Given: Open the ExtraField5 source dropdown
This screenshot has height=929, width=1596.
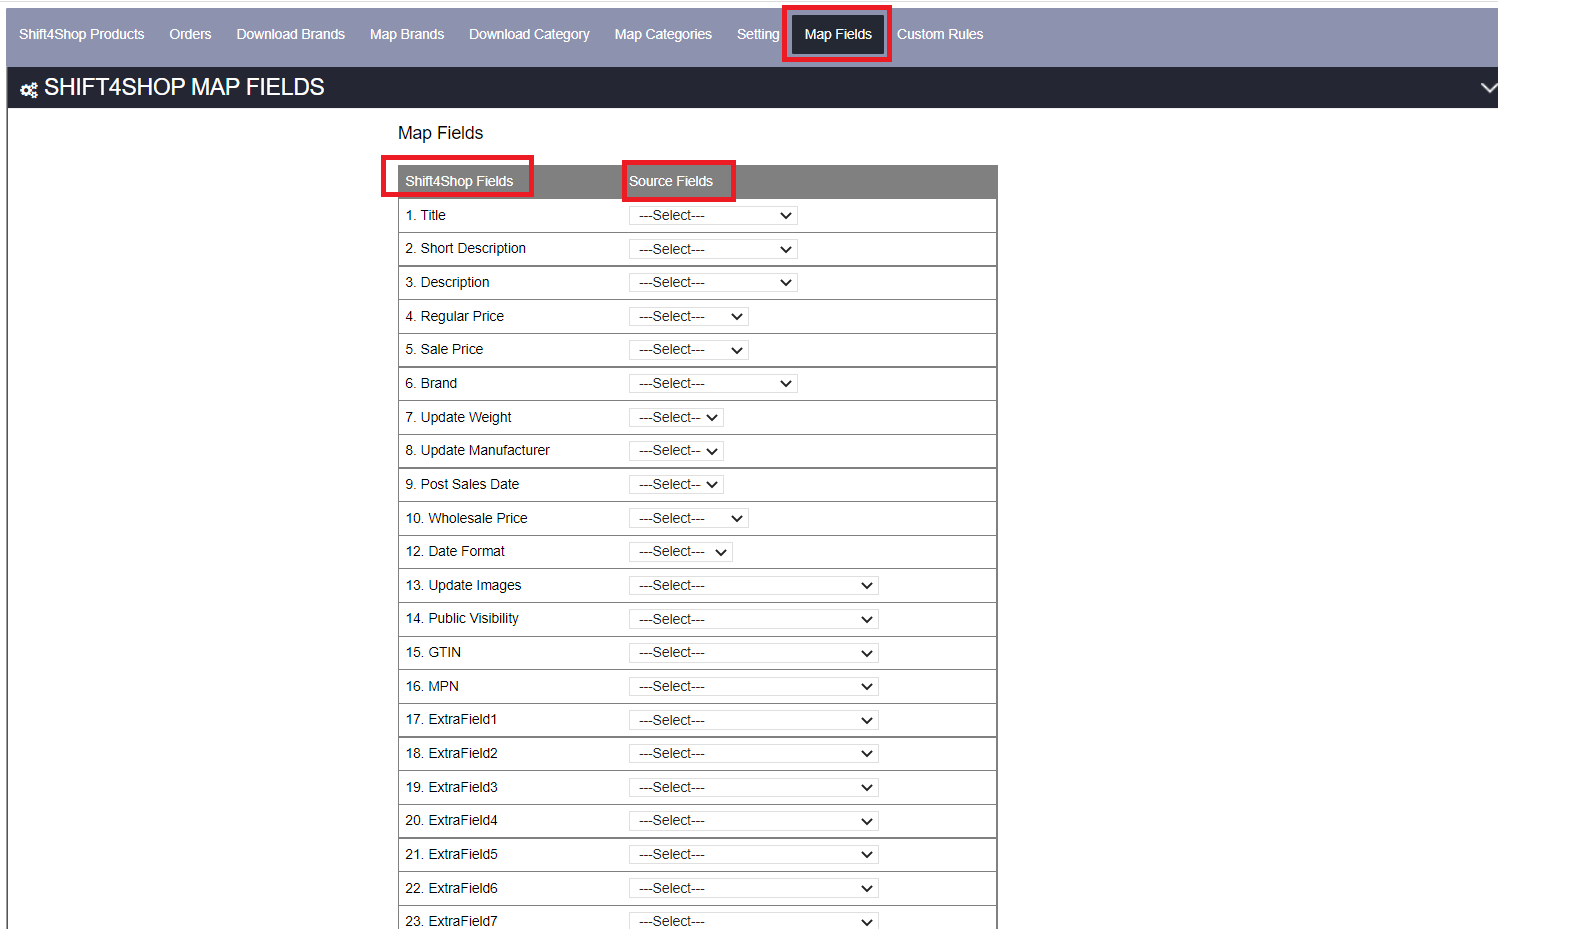Looking at the screenshot, I should coord(754,855).
